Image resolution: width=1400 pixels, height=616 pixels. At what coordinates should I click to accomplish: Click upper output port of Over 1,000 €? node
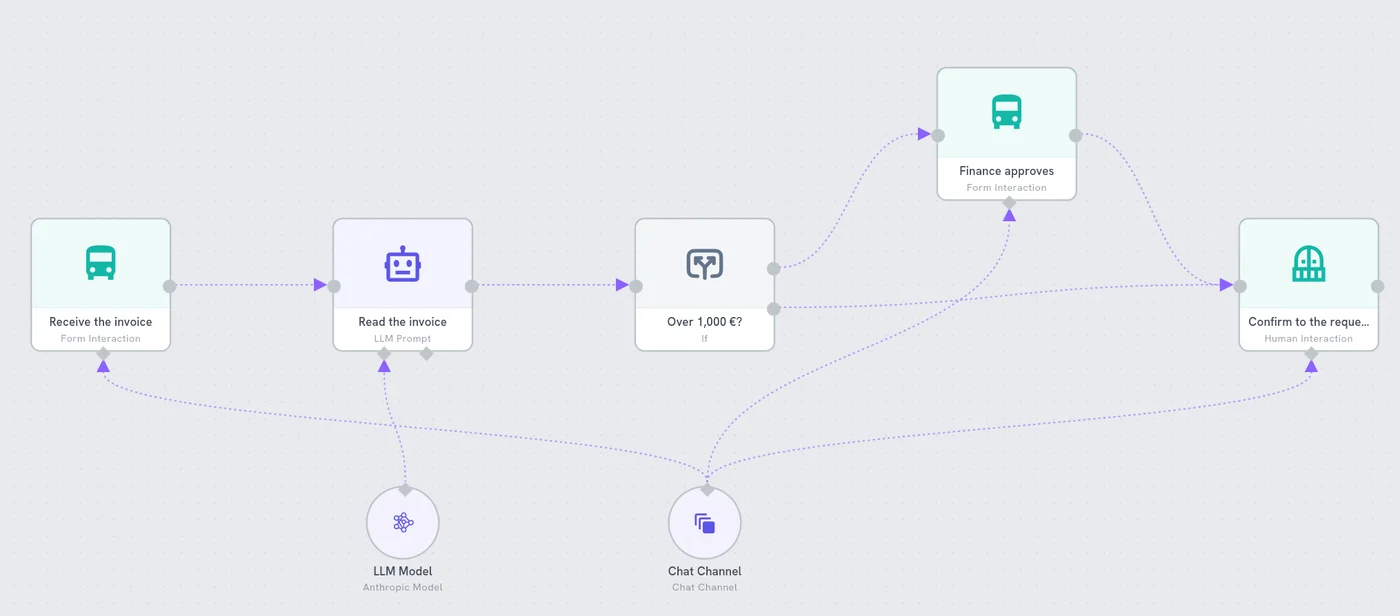pyautogui.click(x=774, y=268)
